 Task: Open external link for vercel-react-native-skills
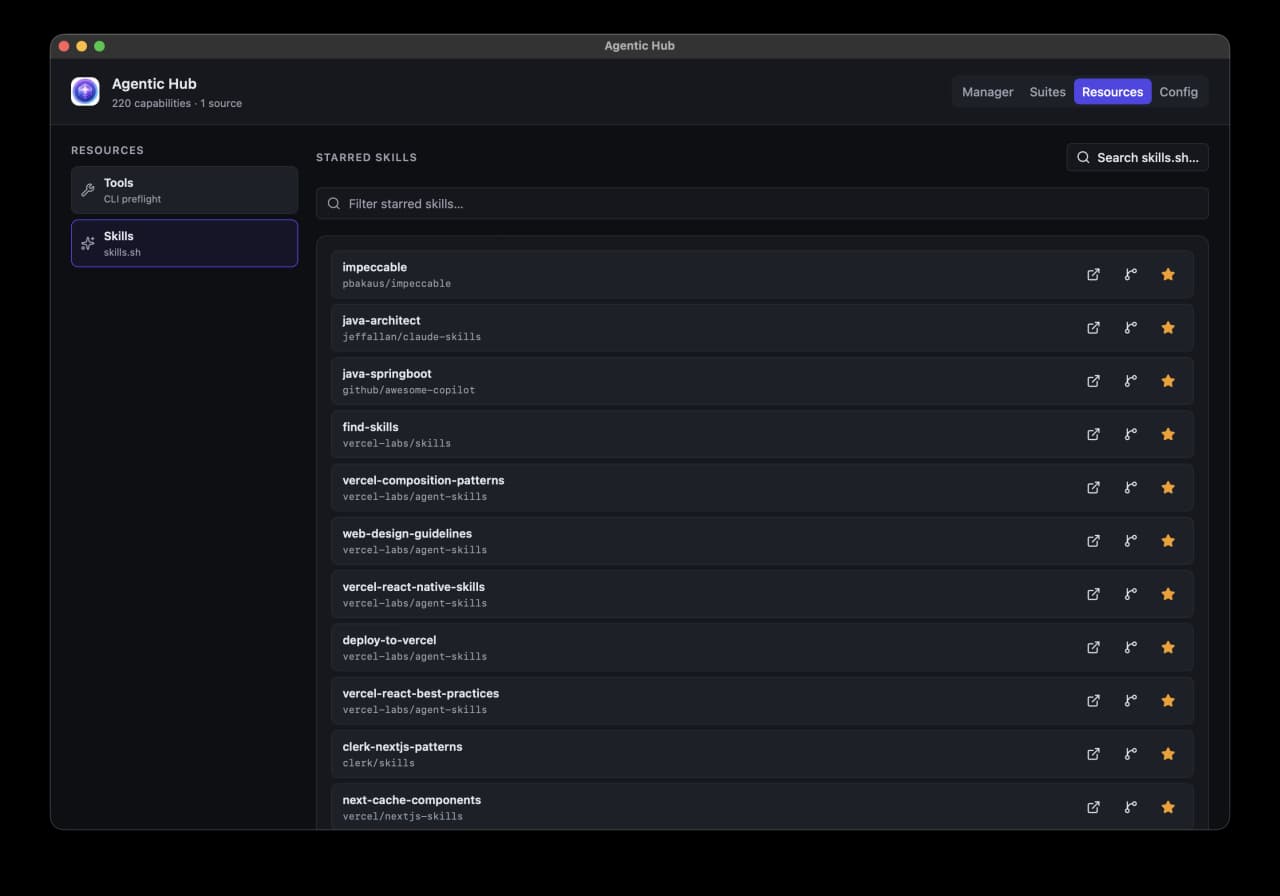pyautogui.click(x=1093, y=594)
